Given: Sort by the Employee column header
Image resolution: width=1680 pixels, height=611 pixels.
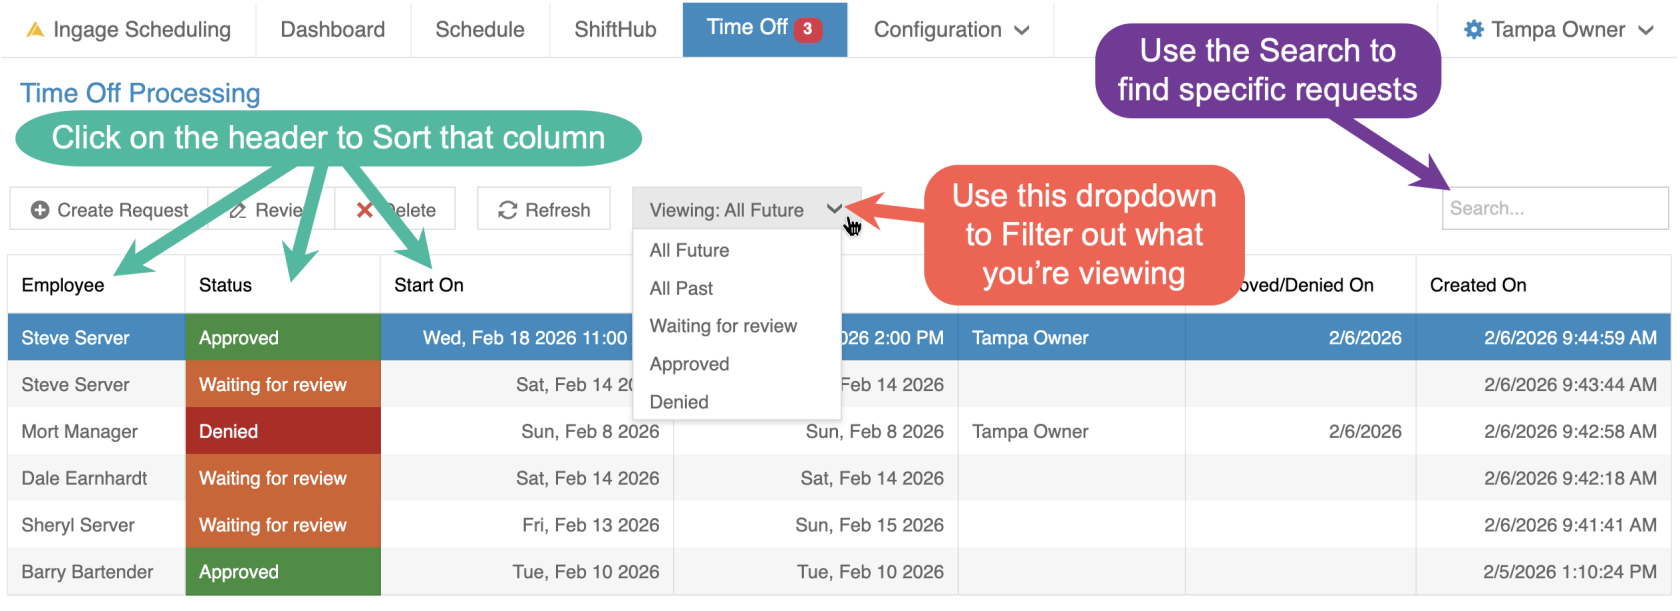Looking at the screenshot, I should click(x=63, y=285).
